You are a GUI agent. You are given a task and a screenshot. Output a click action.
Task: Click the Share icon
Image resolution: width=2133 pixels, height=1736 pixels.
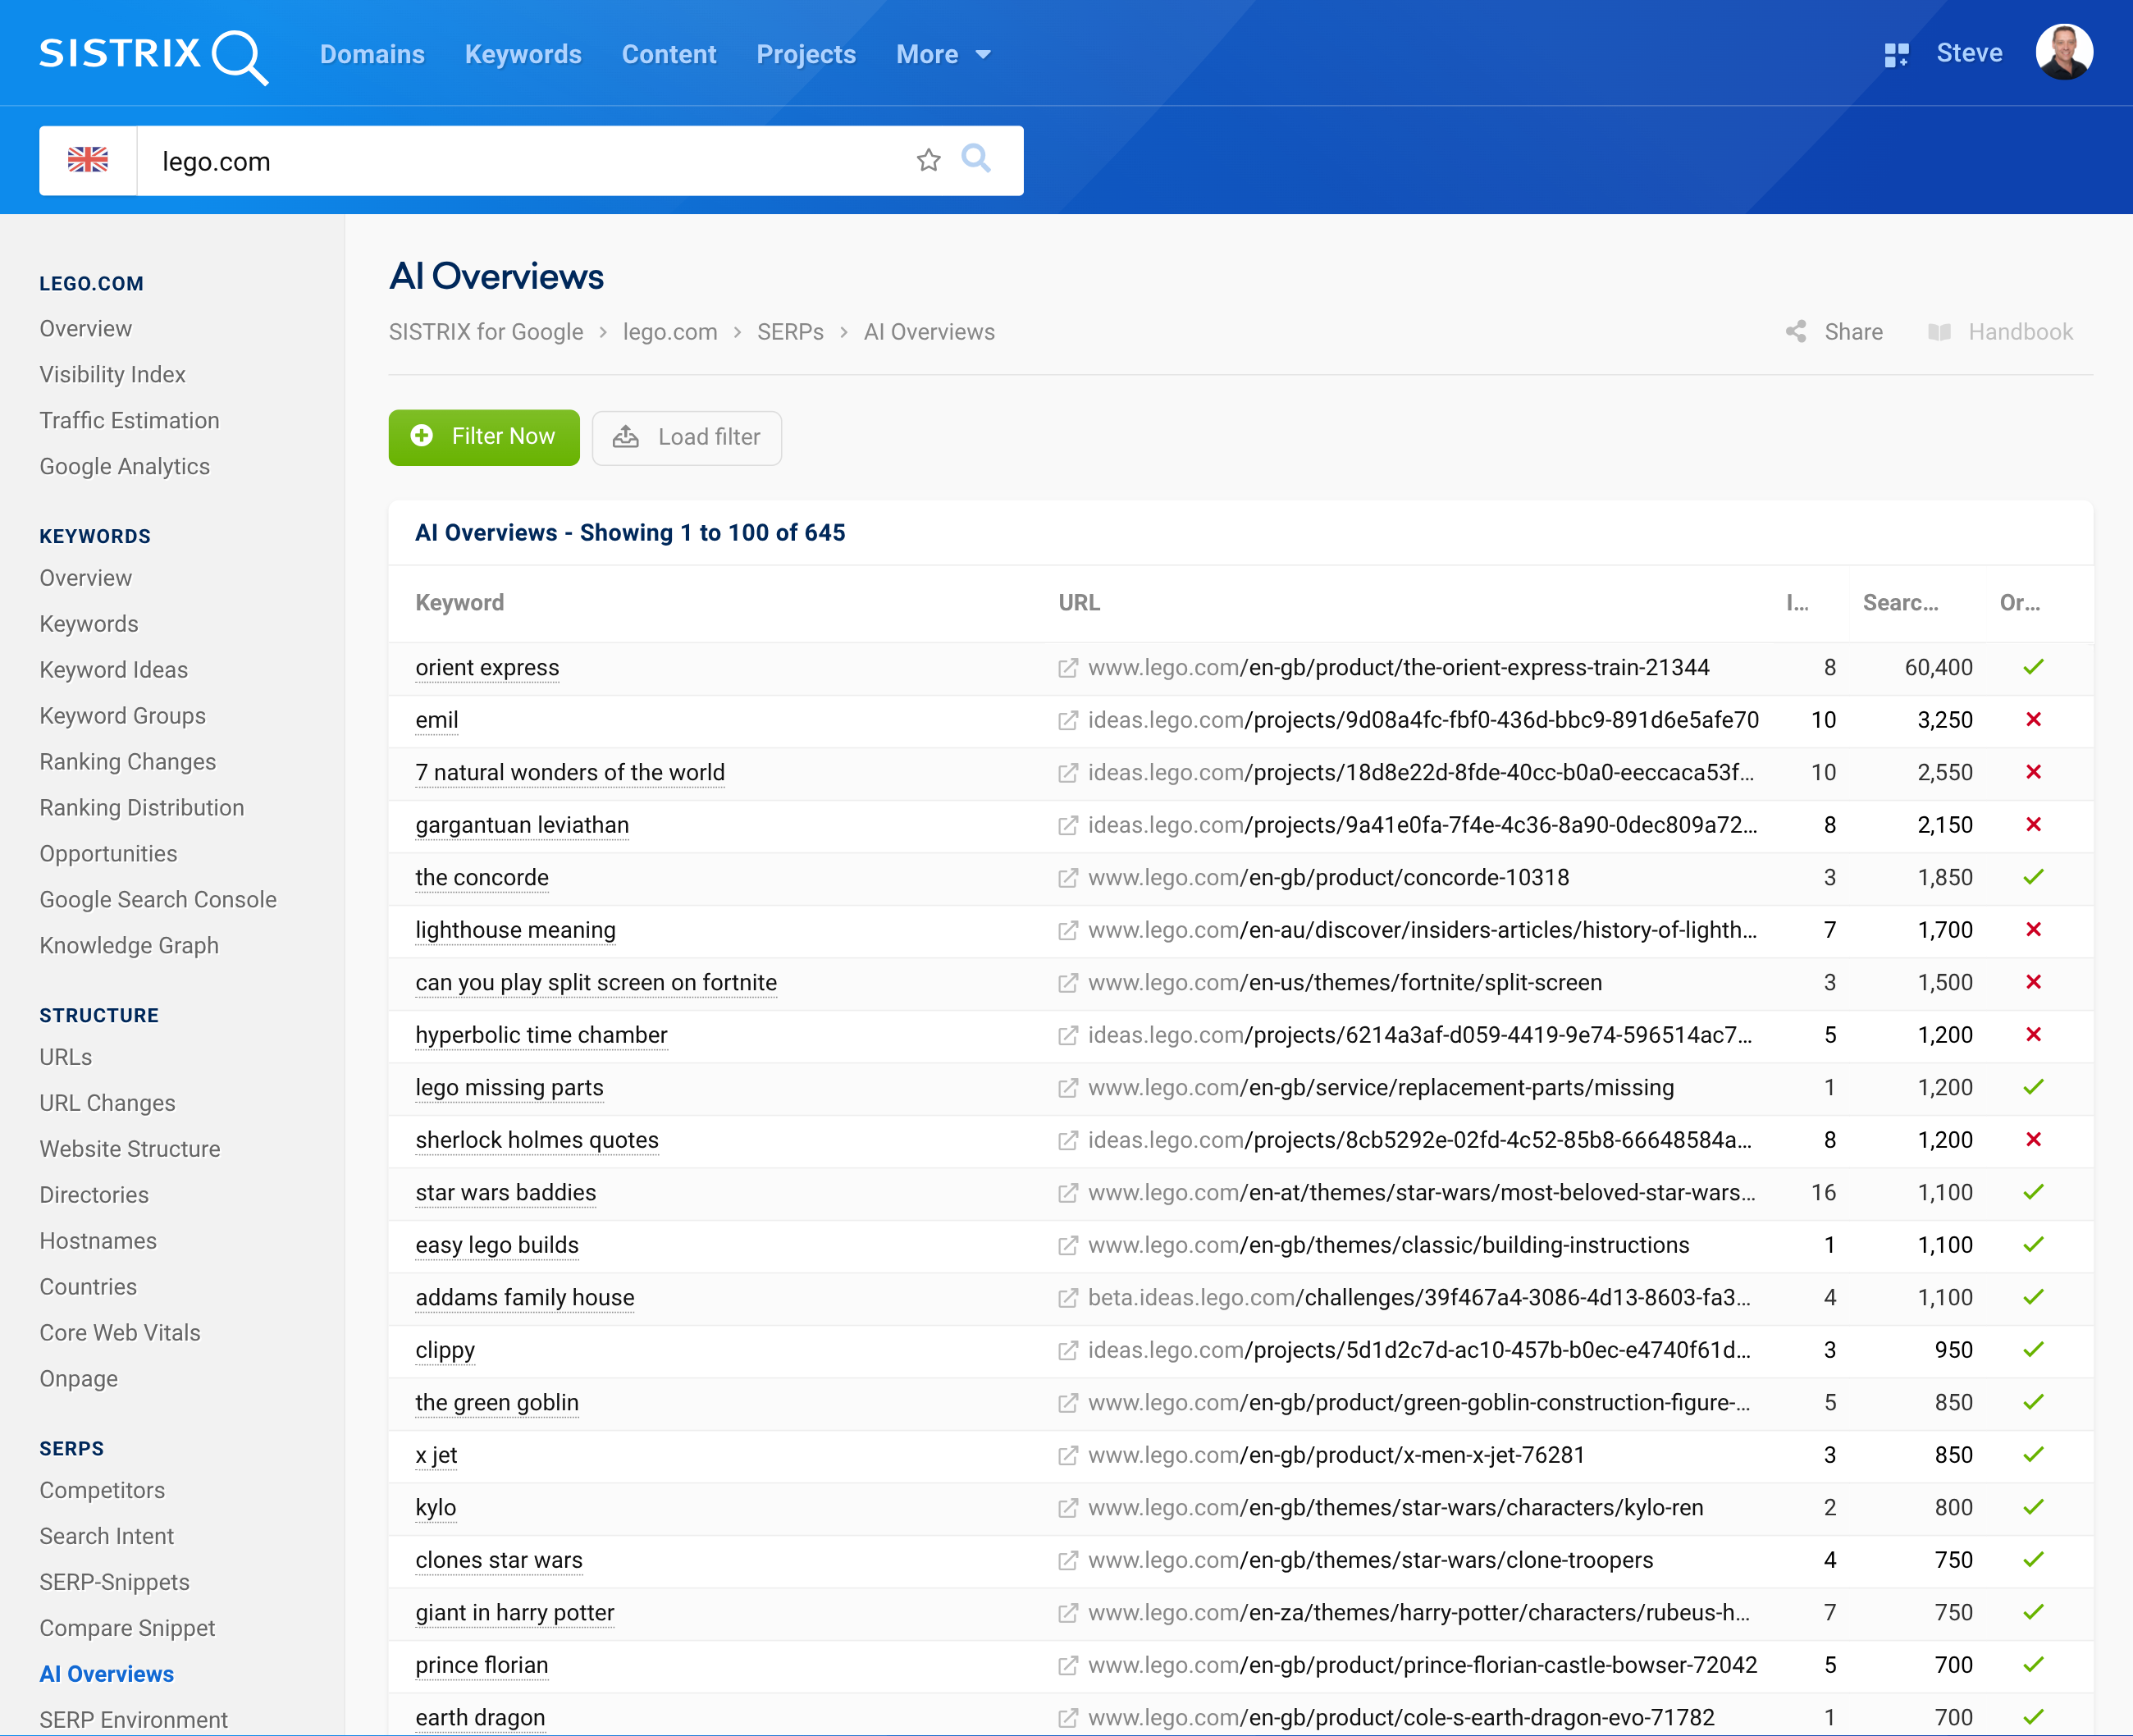(1796, 332)
